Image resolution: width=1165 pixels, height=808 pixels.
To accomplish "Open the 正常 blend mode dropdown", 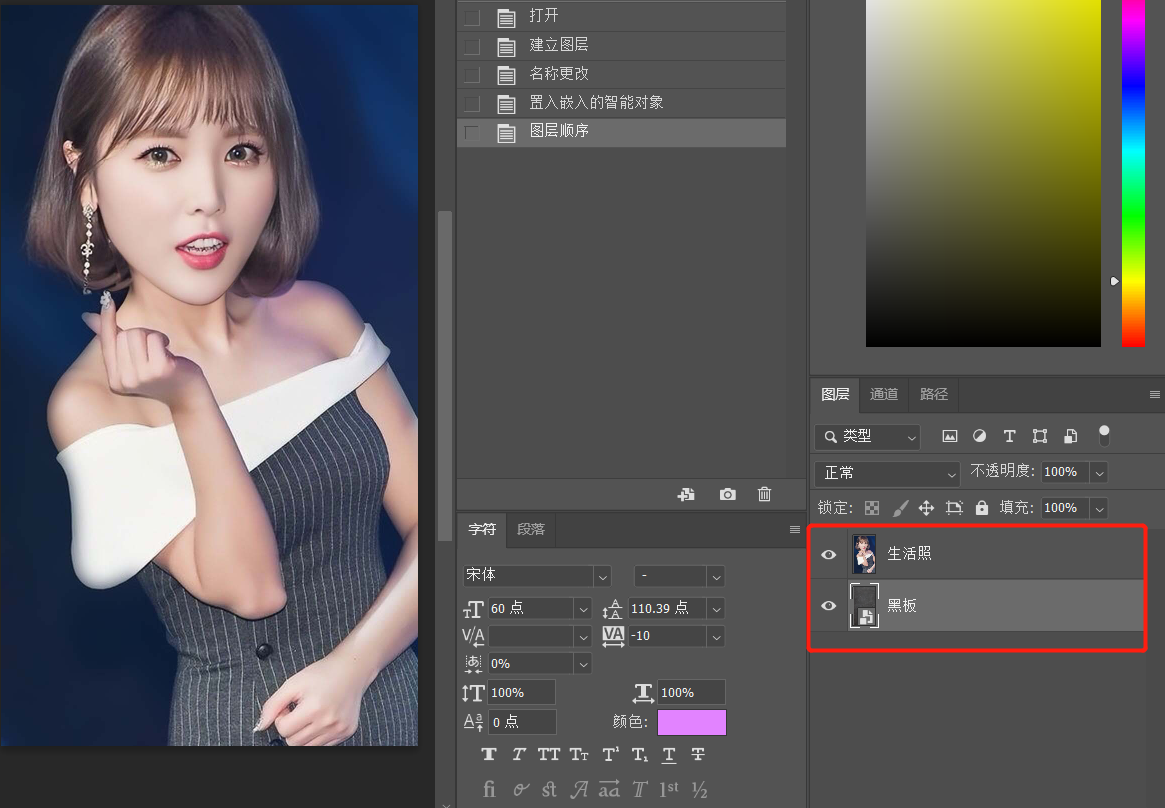I will coord(887,472).
